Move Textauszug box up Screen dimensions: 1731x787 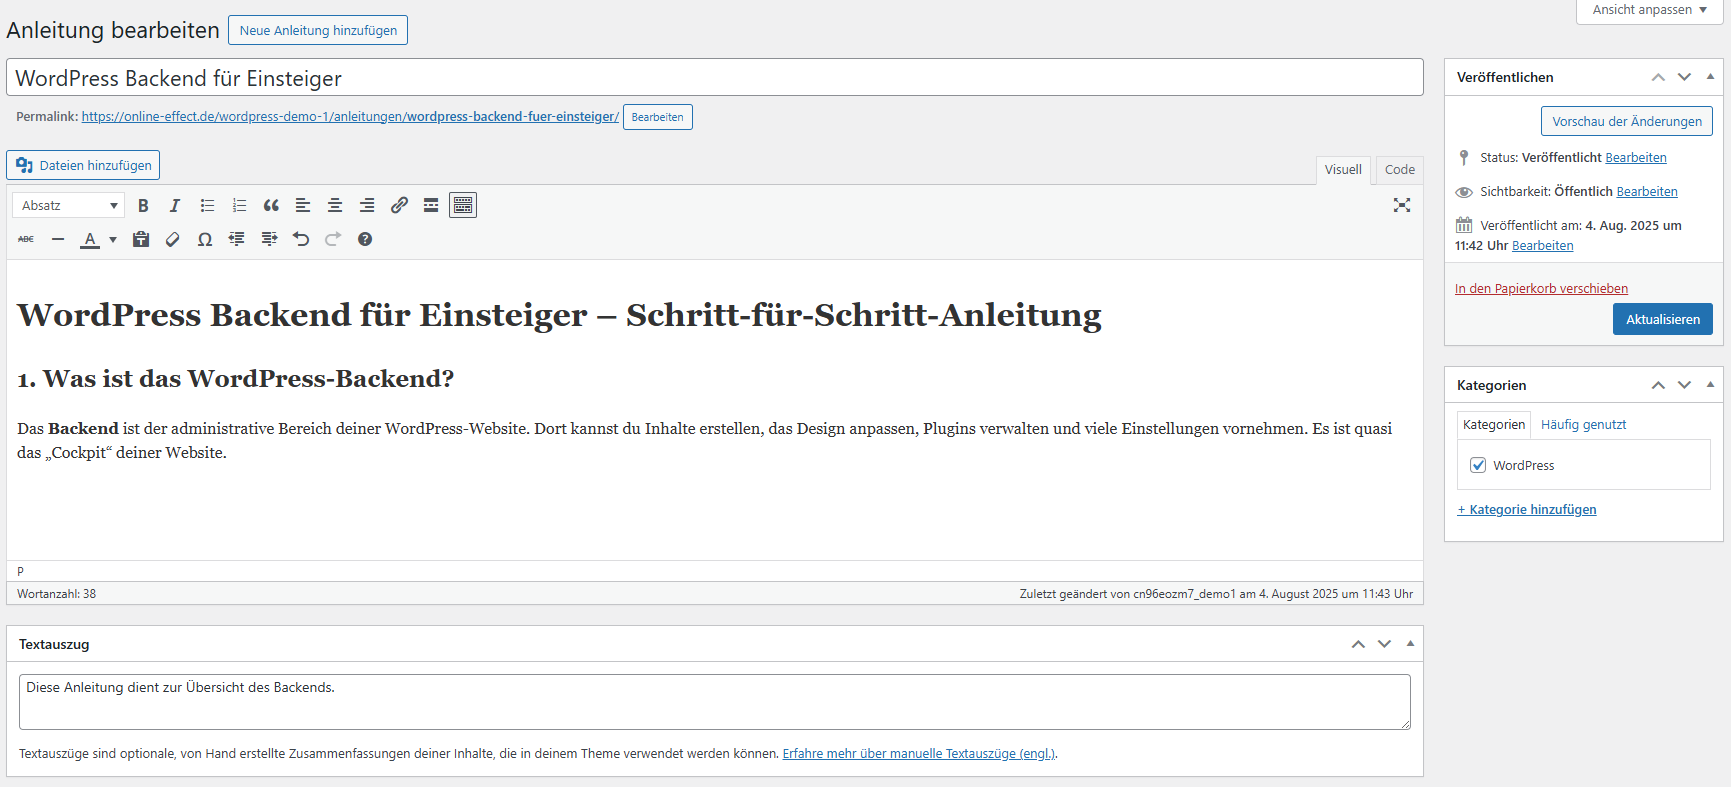[1358, 644]
